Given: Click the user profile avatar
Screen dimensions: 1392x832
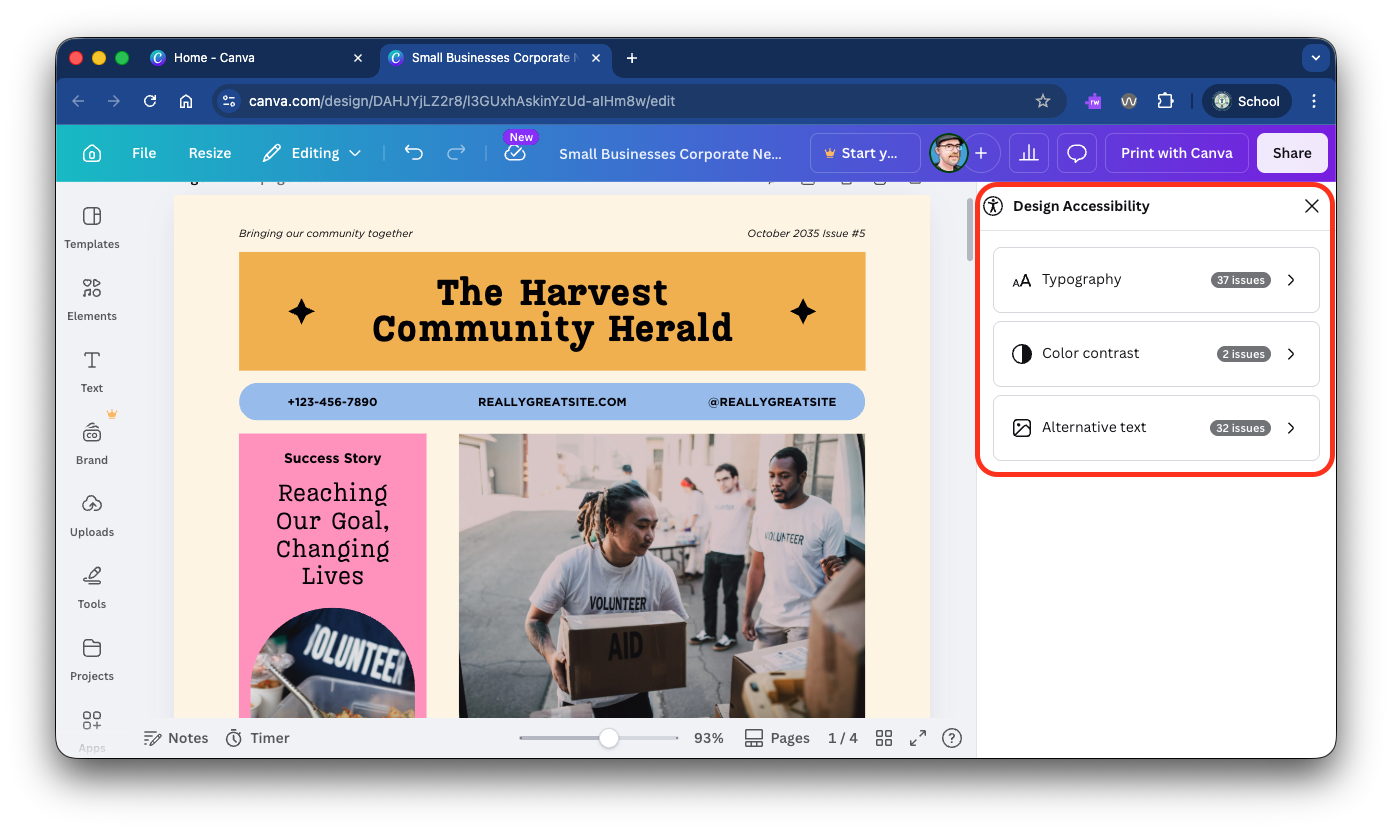Looking at the screenshot, I should point(948,153).
